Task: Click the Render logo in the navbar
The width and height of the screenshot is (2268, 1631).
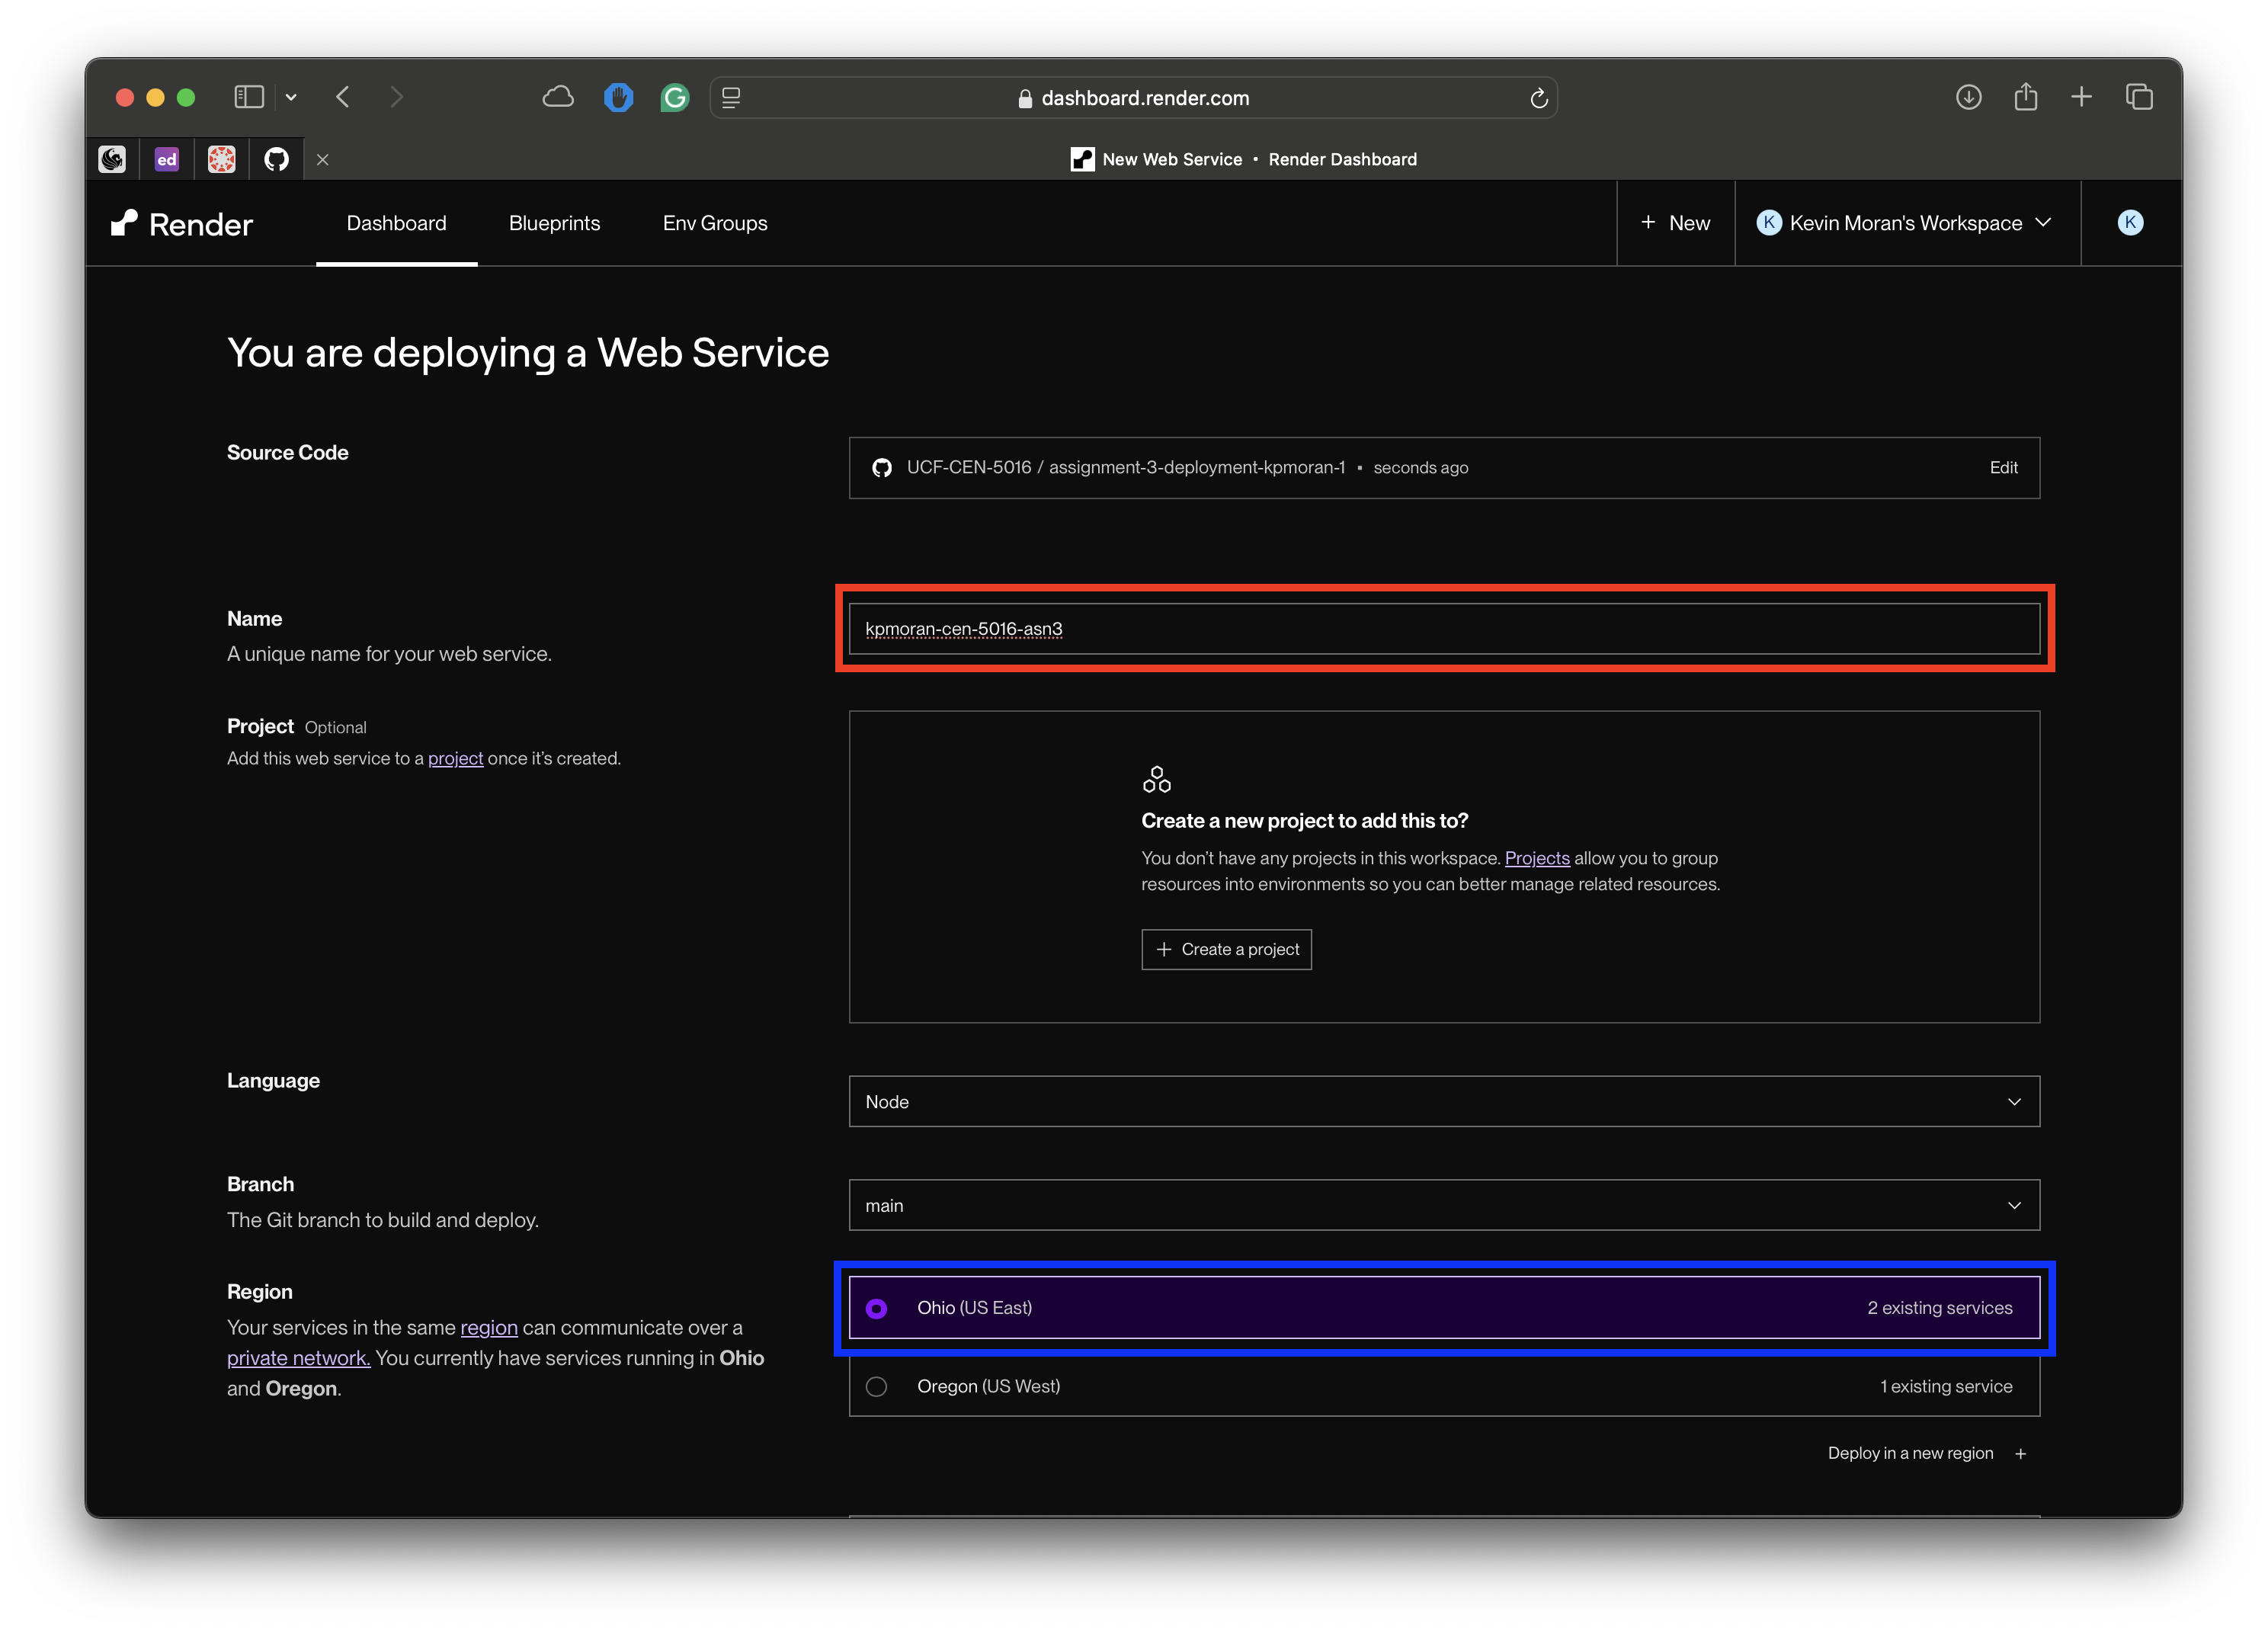Action: (180, 223)
